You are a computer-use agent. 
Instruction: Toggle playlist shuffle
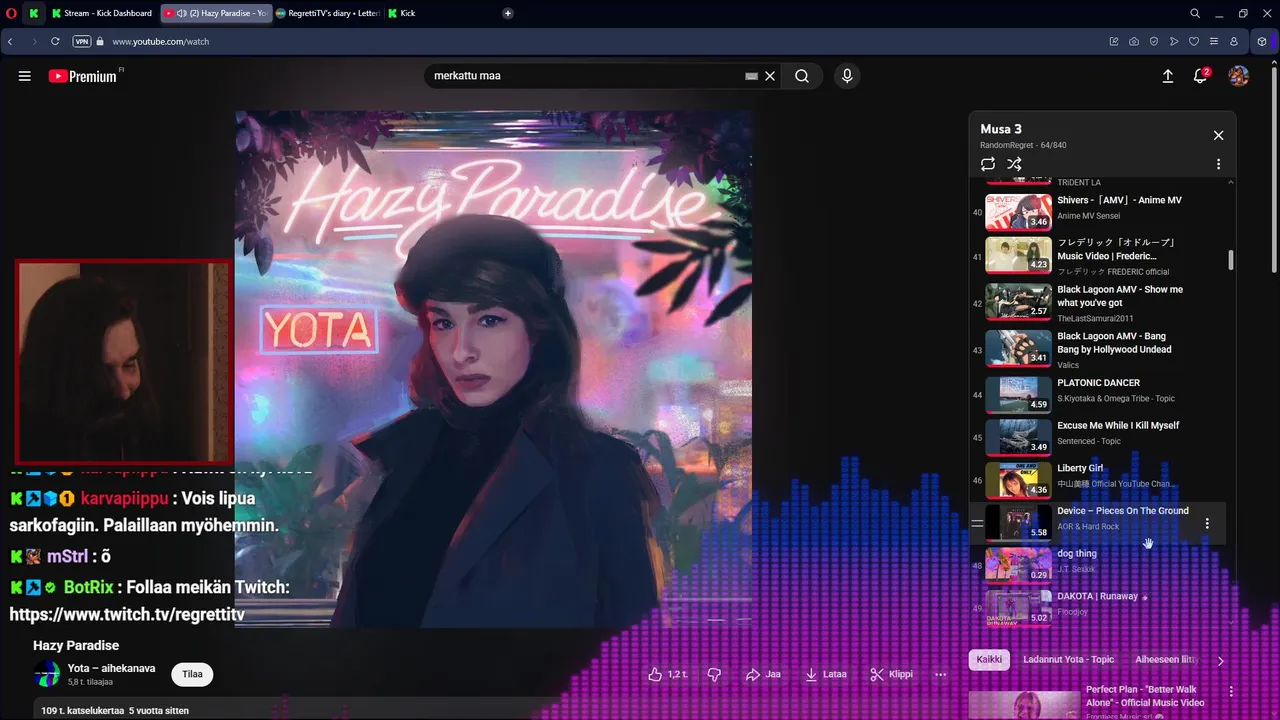(x=1014, y=164)
